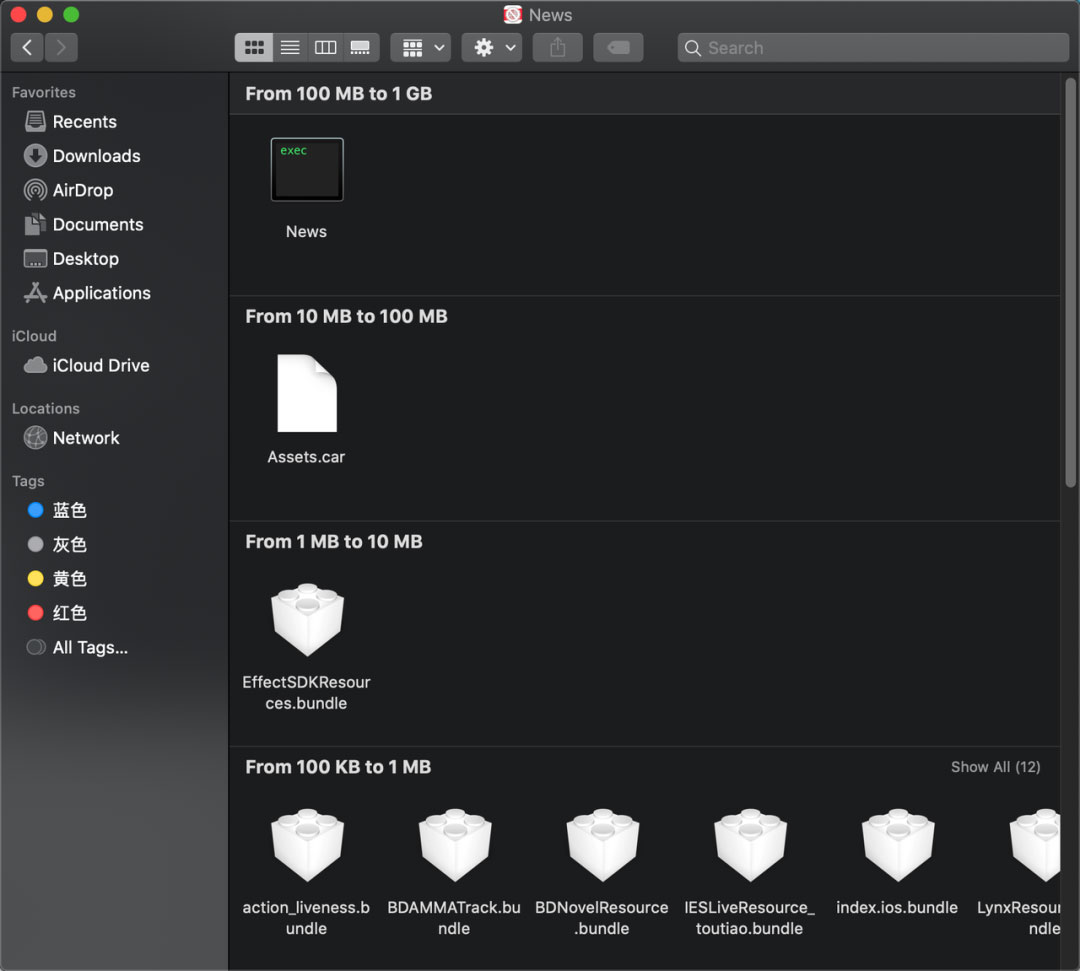Image resolution: width=1080 pixels, height=971 pixels.
Task: Click the Share toolbar button
Action: [558, 47]
